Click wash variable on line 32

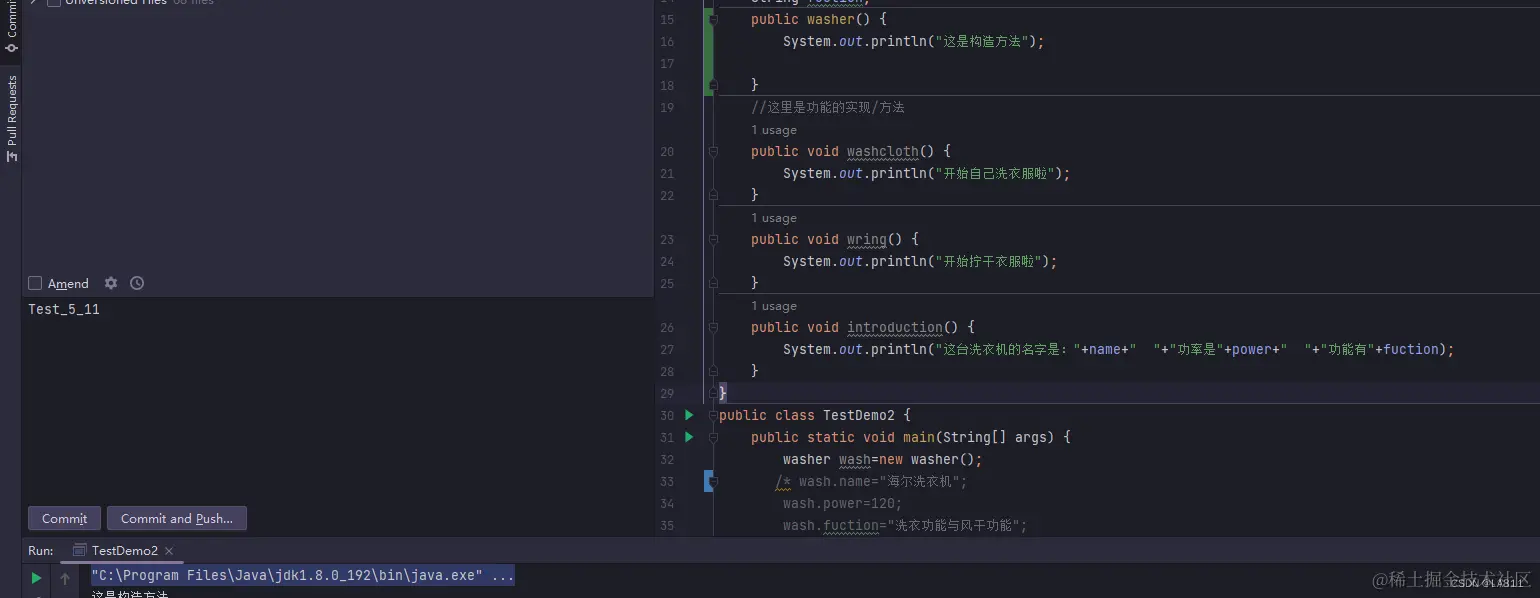click(x=854, y=460)
